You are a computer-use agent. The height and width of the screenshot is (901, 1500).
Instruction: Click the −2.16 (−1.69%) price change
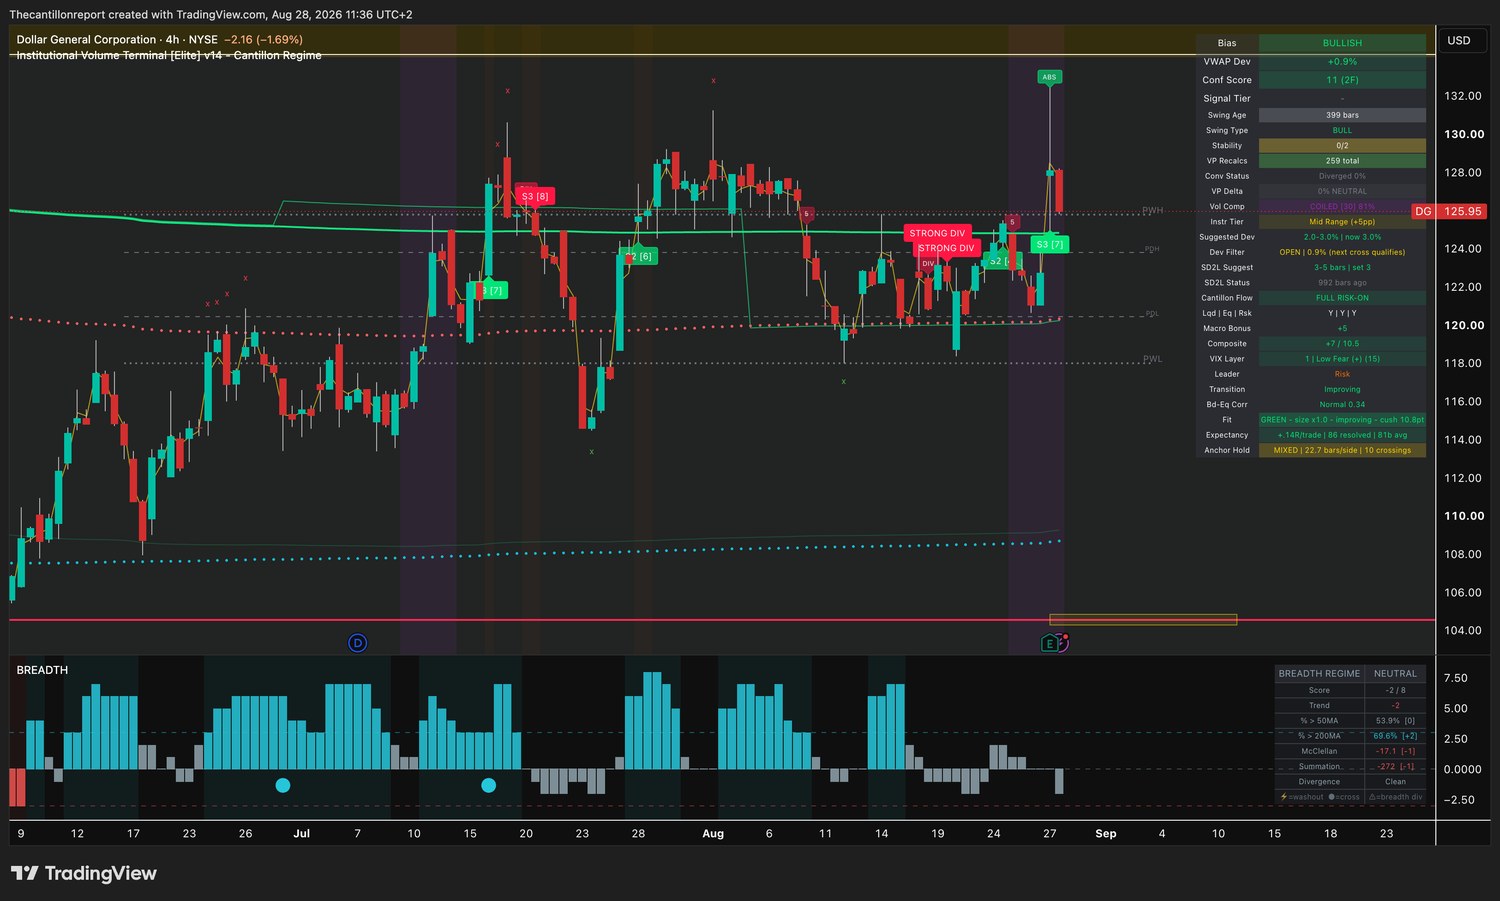[x=263, y=40]
